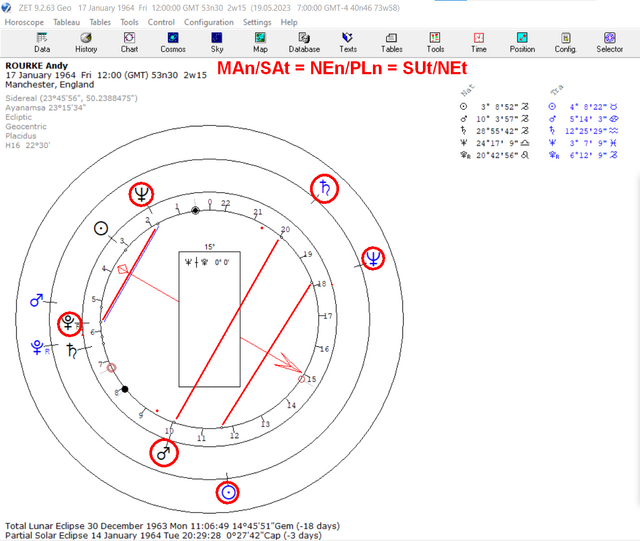The height and width of the screenshot is (541, 640).
Task: Click the natal Neptune 24°17'9" position row
Action: tap(494, 143)
